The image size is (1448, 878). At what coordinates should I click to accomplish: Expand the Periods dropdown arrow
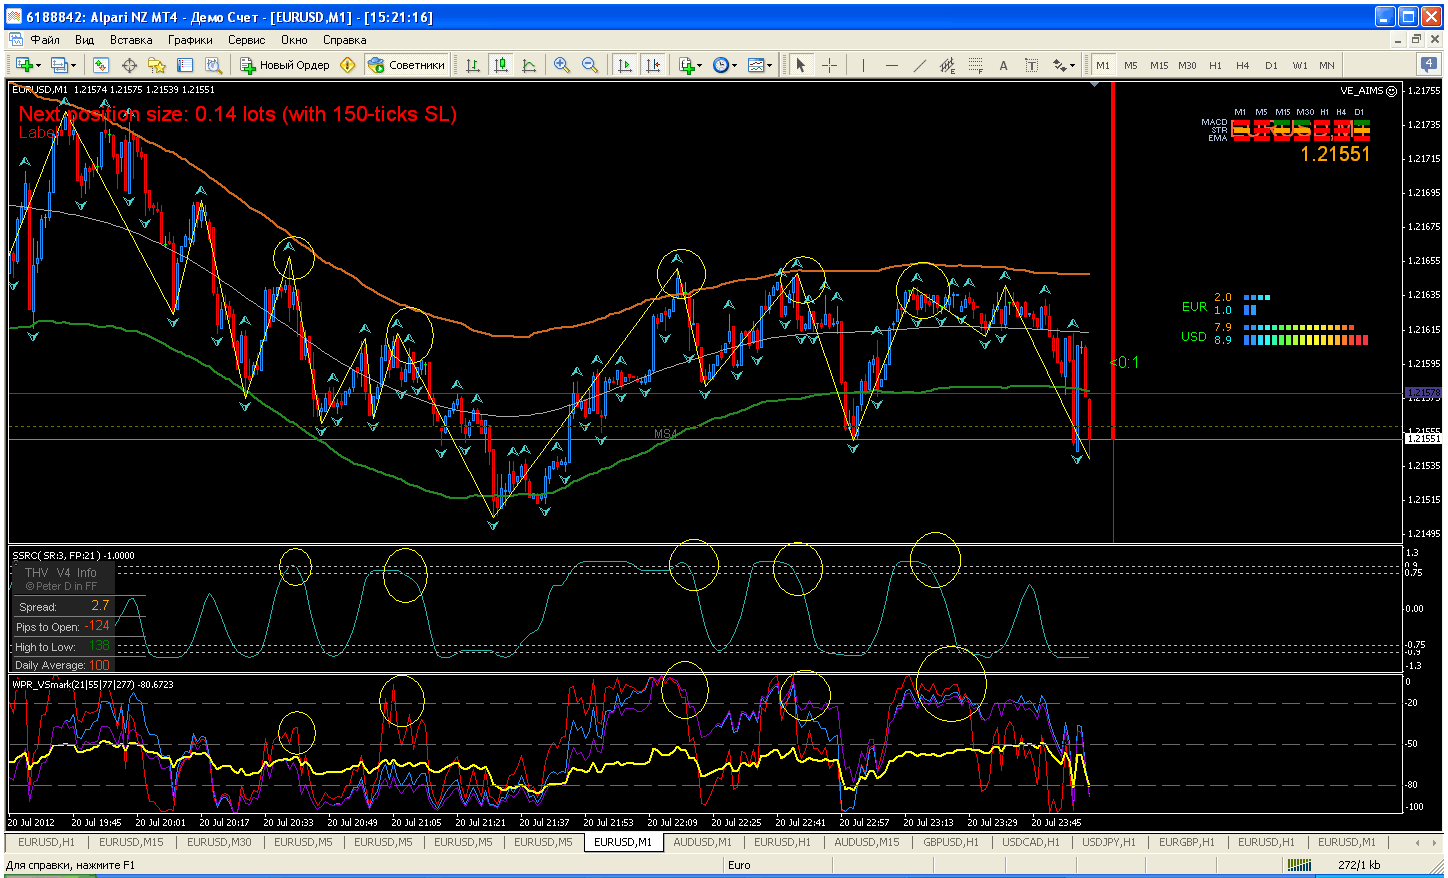click(735, 65)
